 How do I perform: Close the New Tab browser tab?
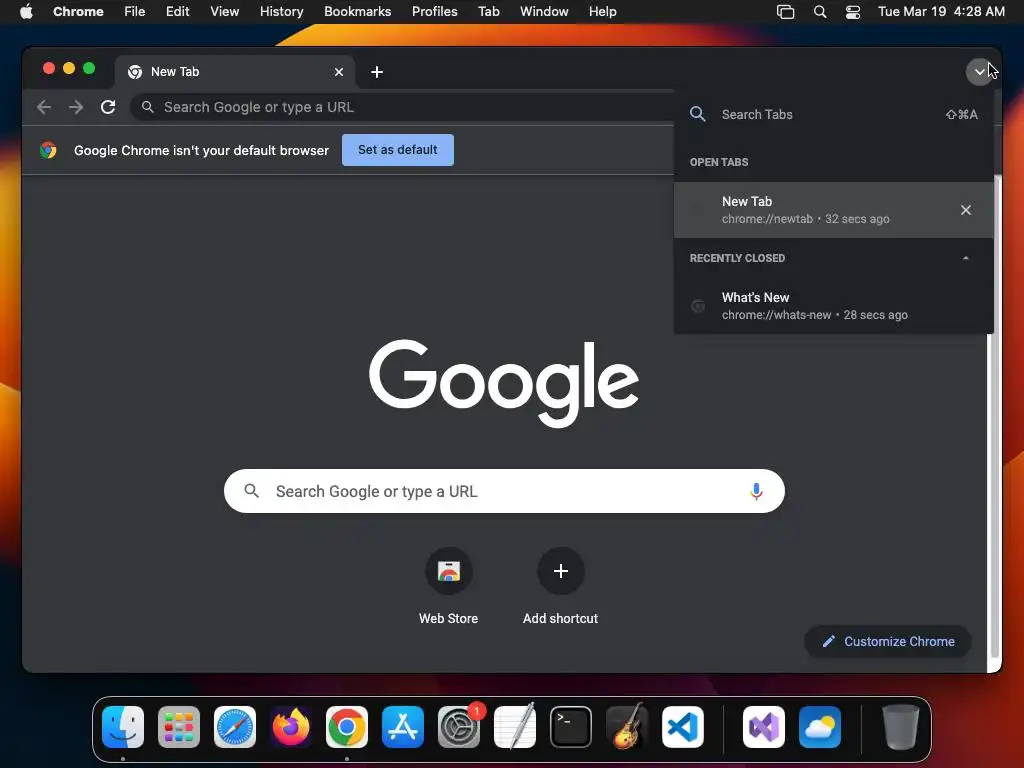(x=339, y=72)
